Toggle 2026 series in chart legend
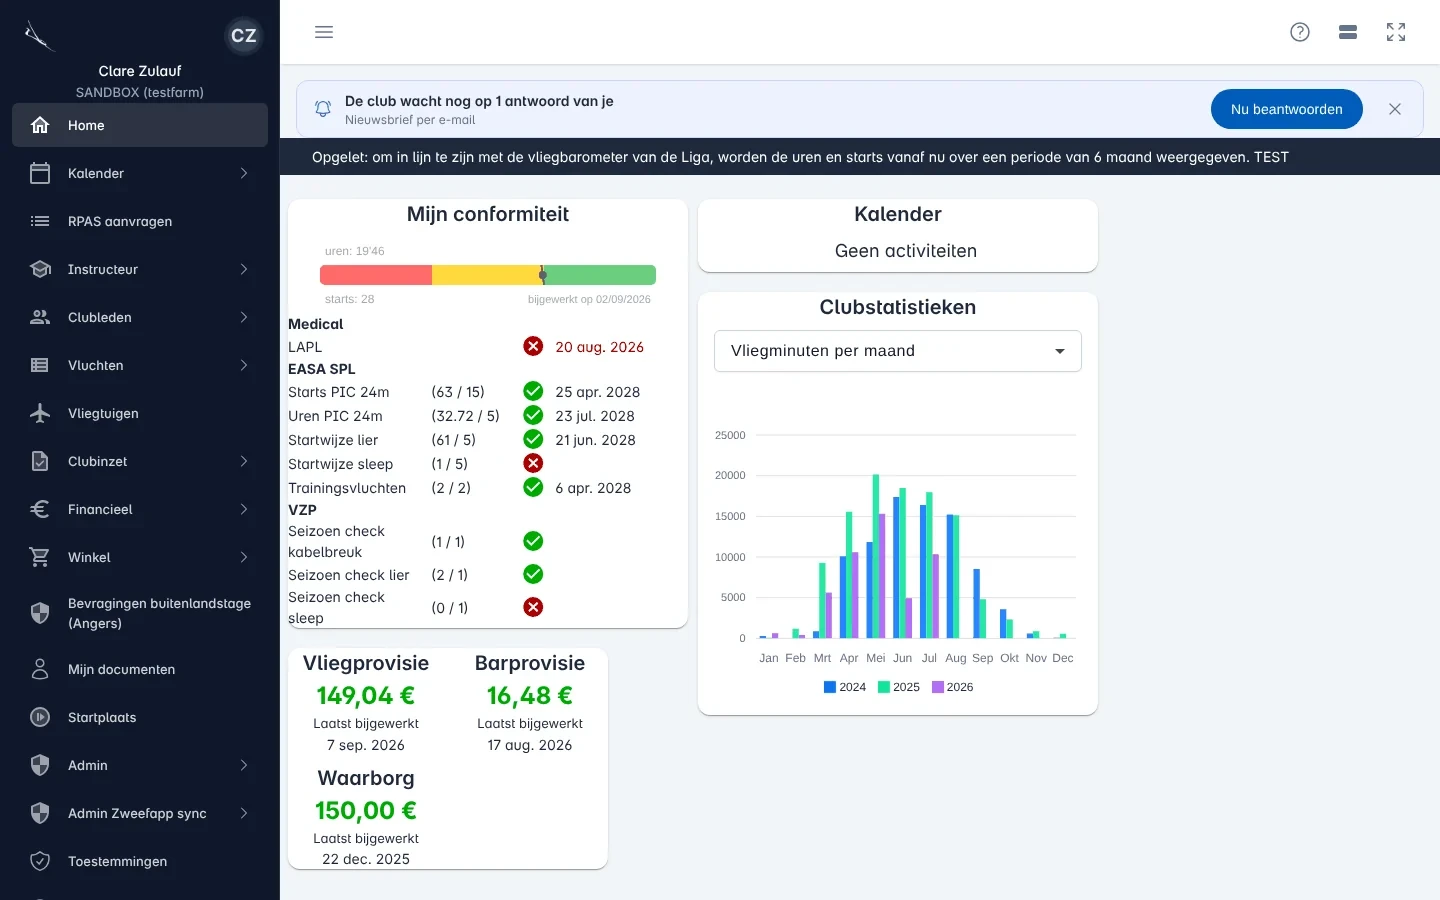This screenshot has height=900, width=1440. [953, 687]
